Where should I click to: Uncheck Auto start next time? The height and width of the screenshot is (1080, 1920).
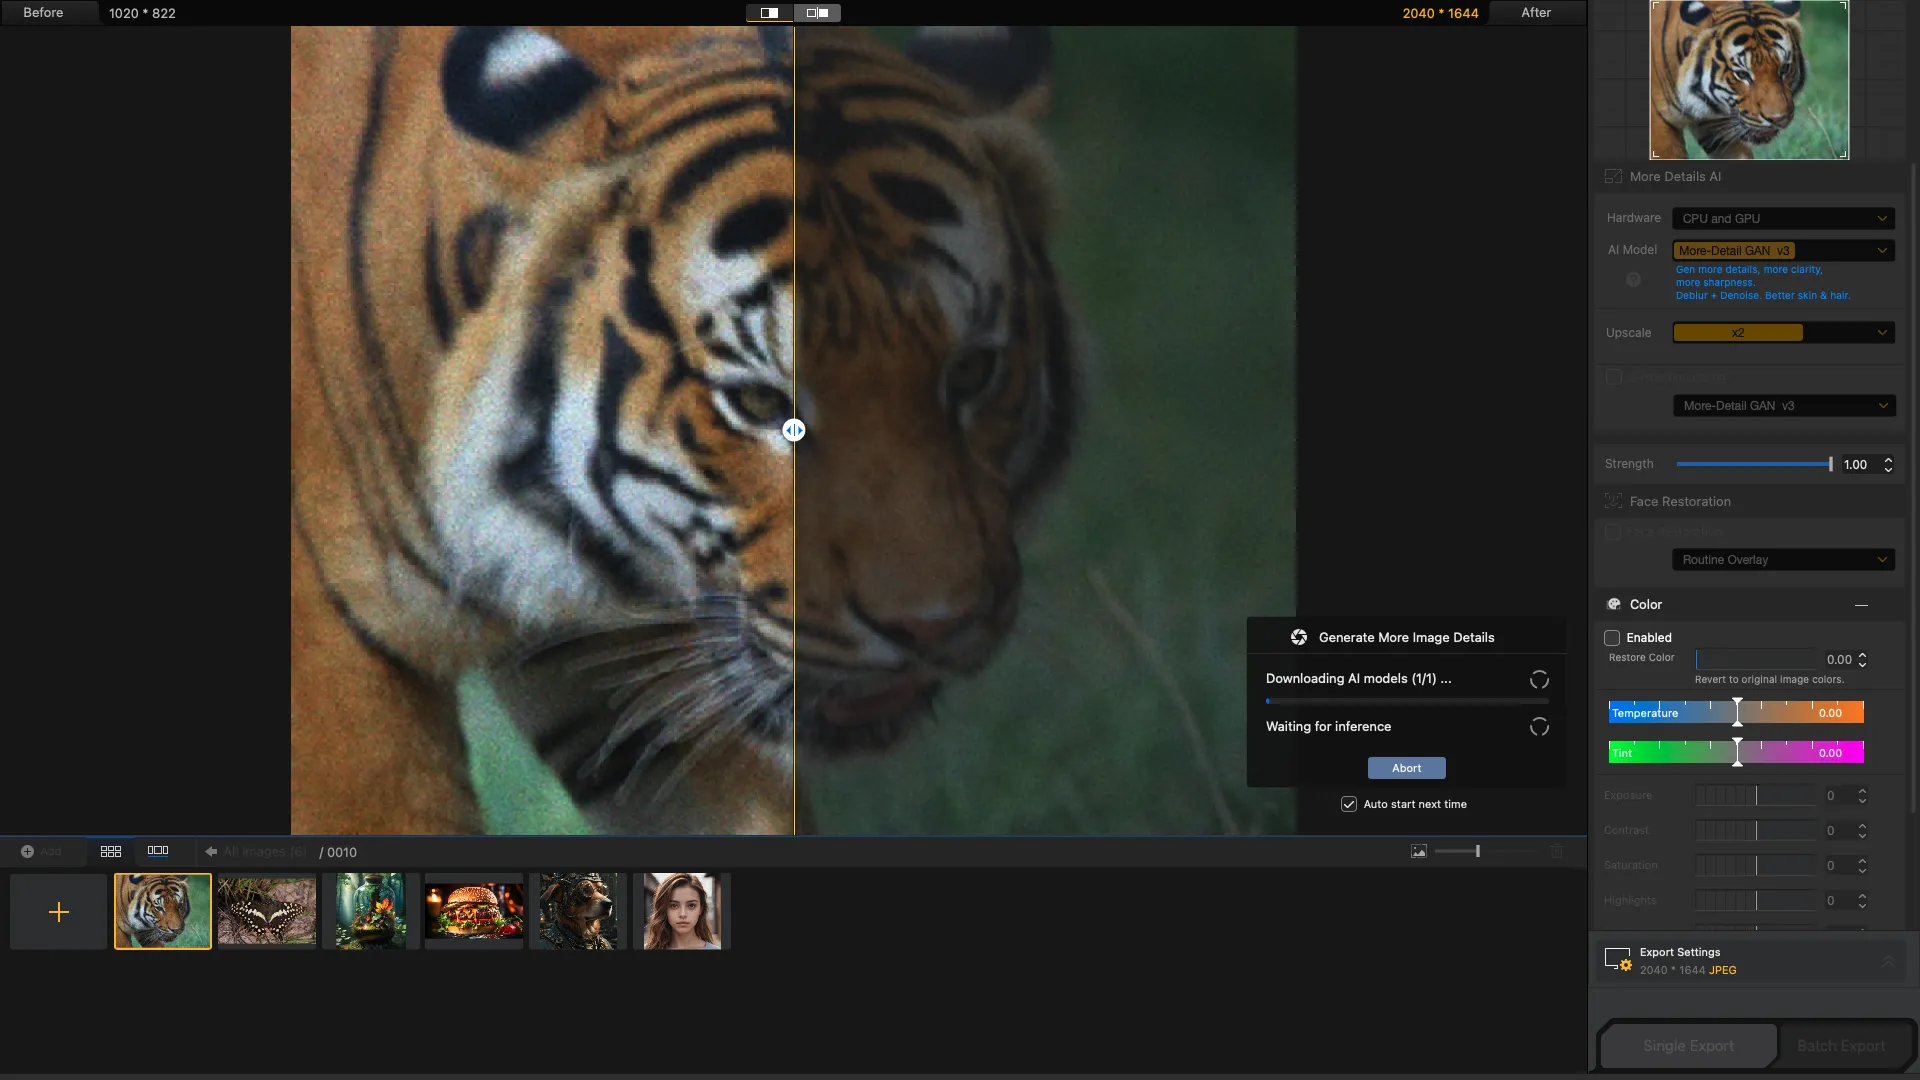[x=1349, y=804]
